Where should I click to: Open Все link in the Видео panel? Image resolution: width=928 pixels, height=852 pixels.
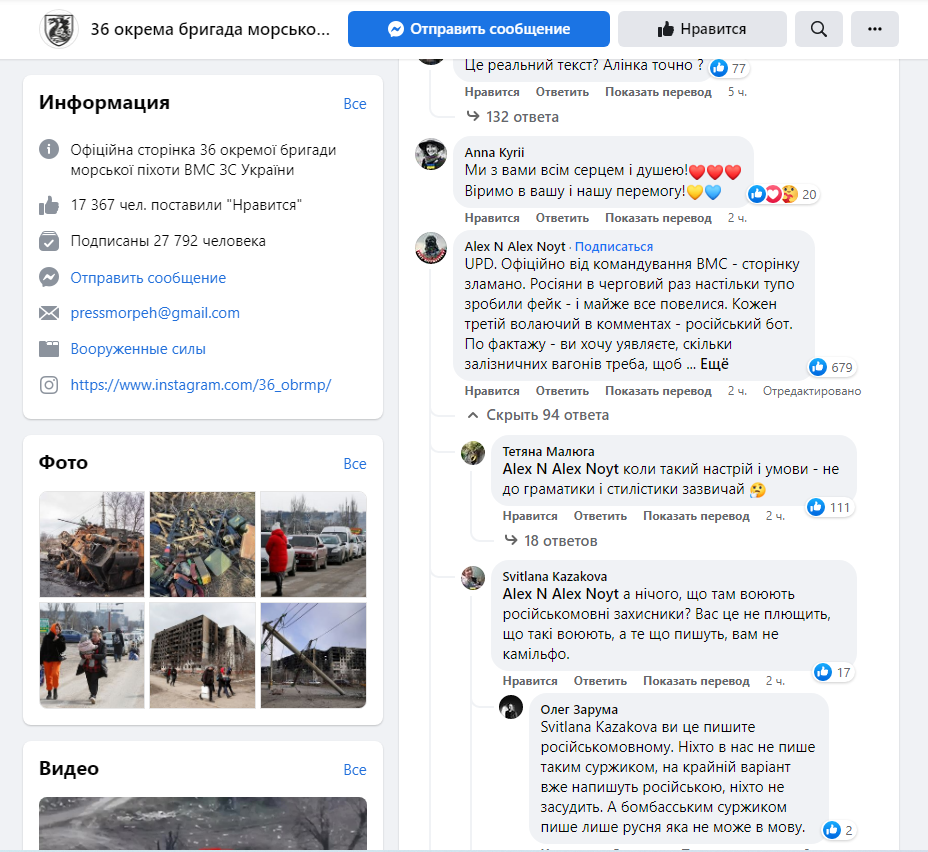click(x=355, y=770)
